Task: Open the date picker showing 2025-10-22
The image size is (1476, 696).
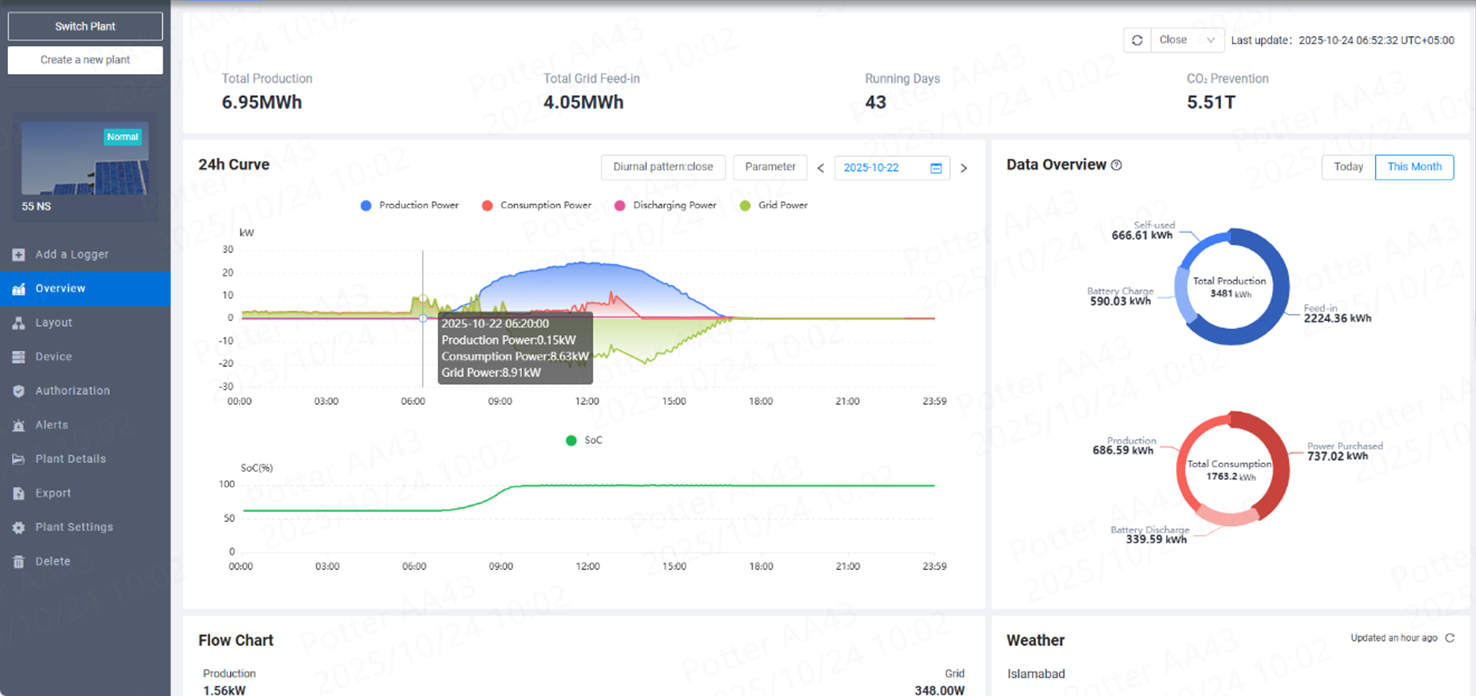Action: point(891,168)
